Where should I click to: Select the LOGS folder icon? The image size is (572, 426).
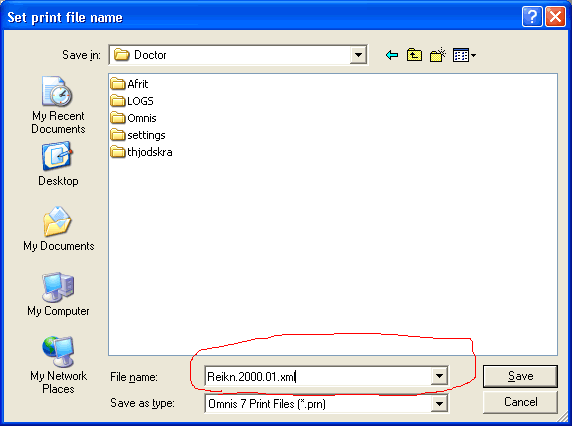118,101
